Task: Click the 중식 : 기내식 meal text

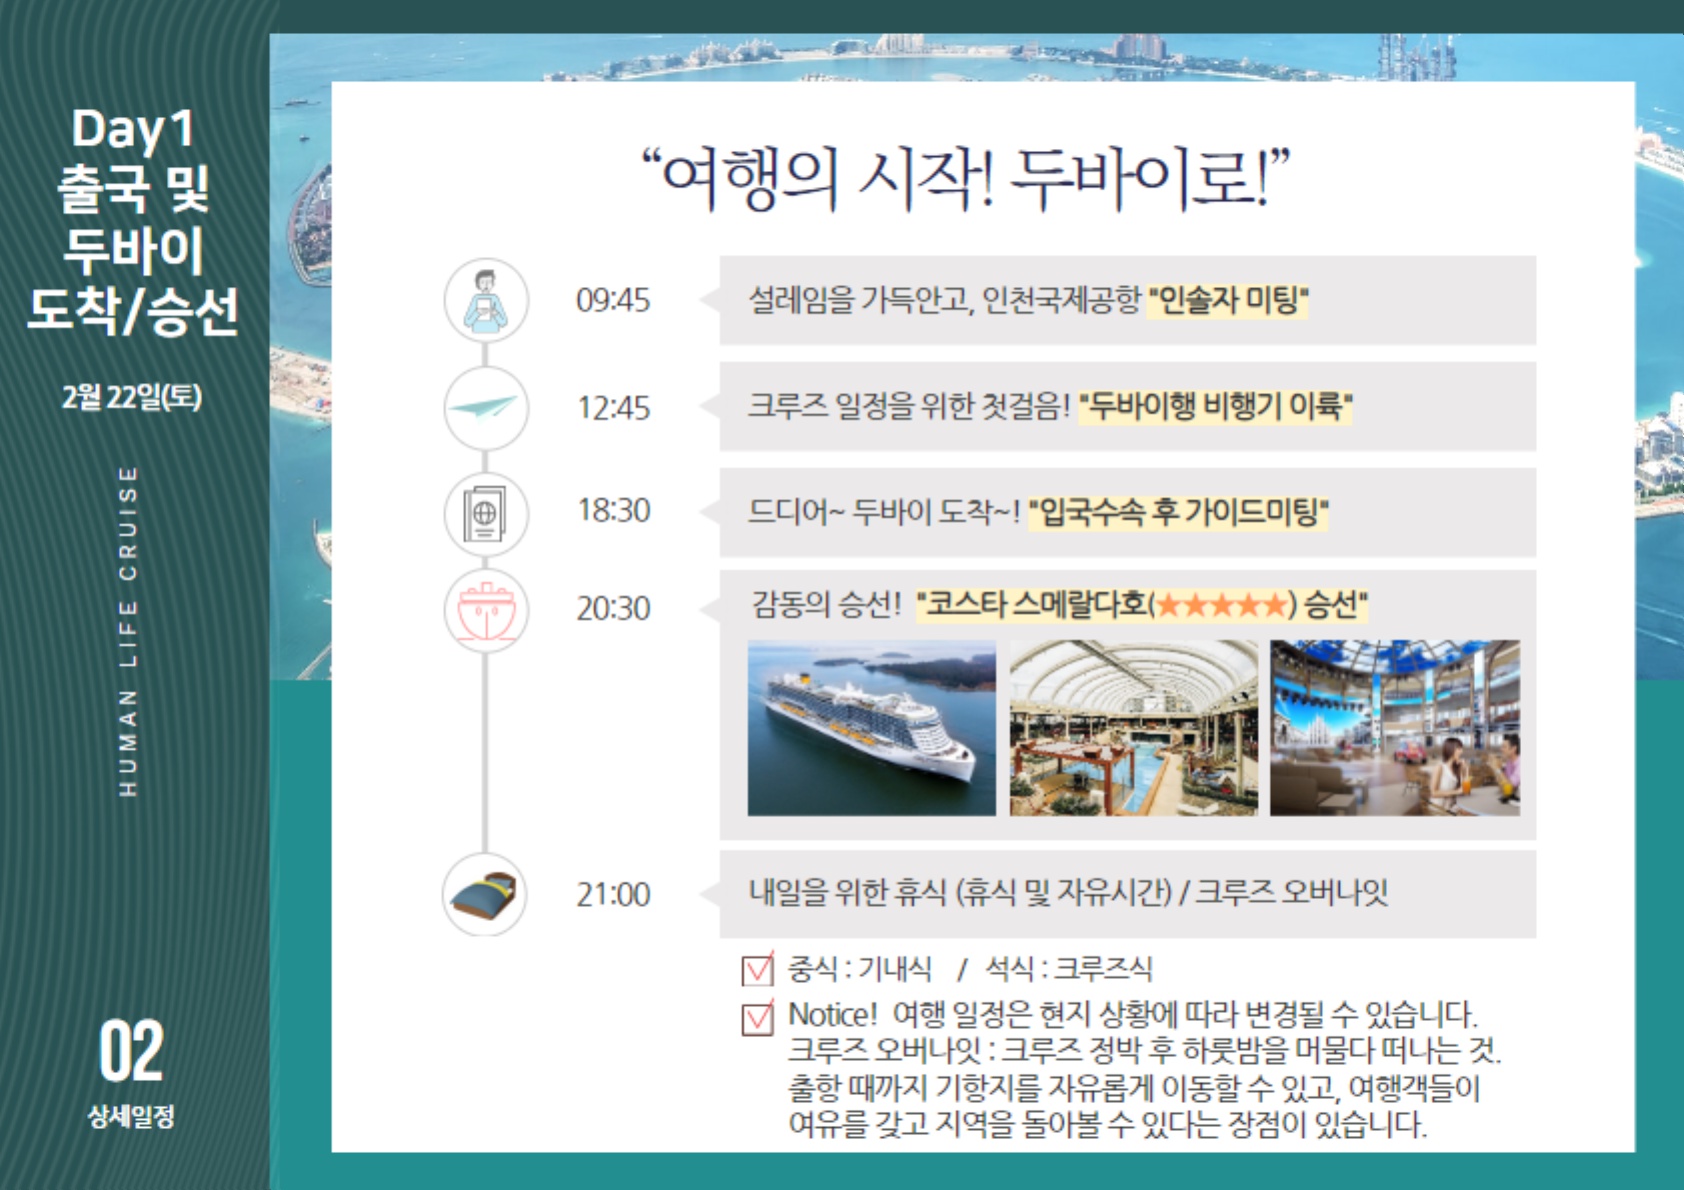Action: [x=860, y=968]
